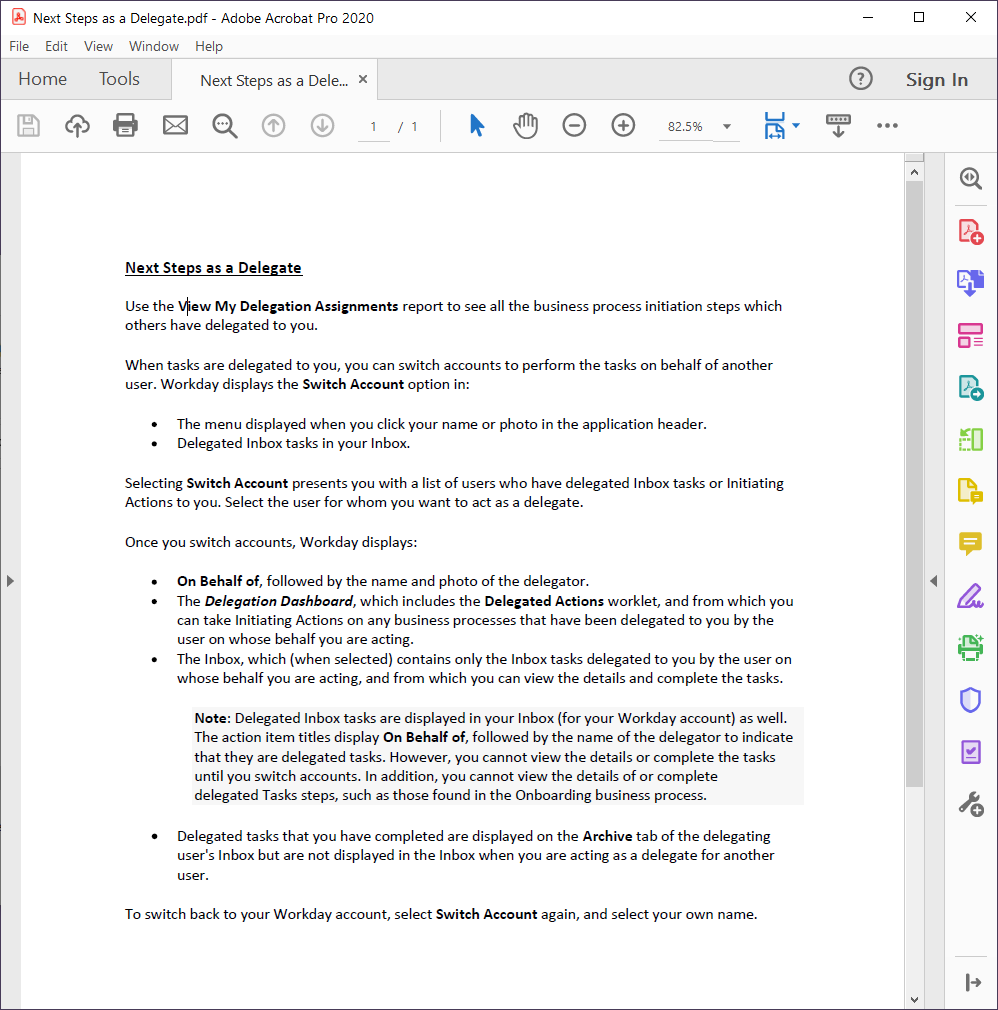Viewport: 998px width, 1010px height.
Task: Go to next page arrow
Action: coord(322,126)
